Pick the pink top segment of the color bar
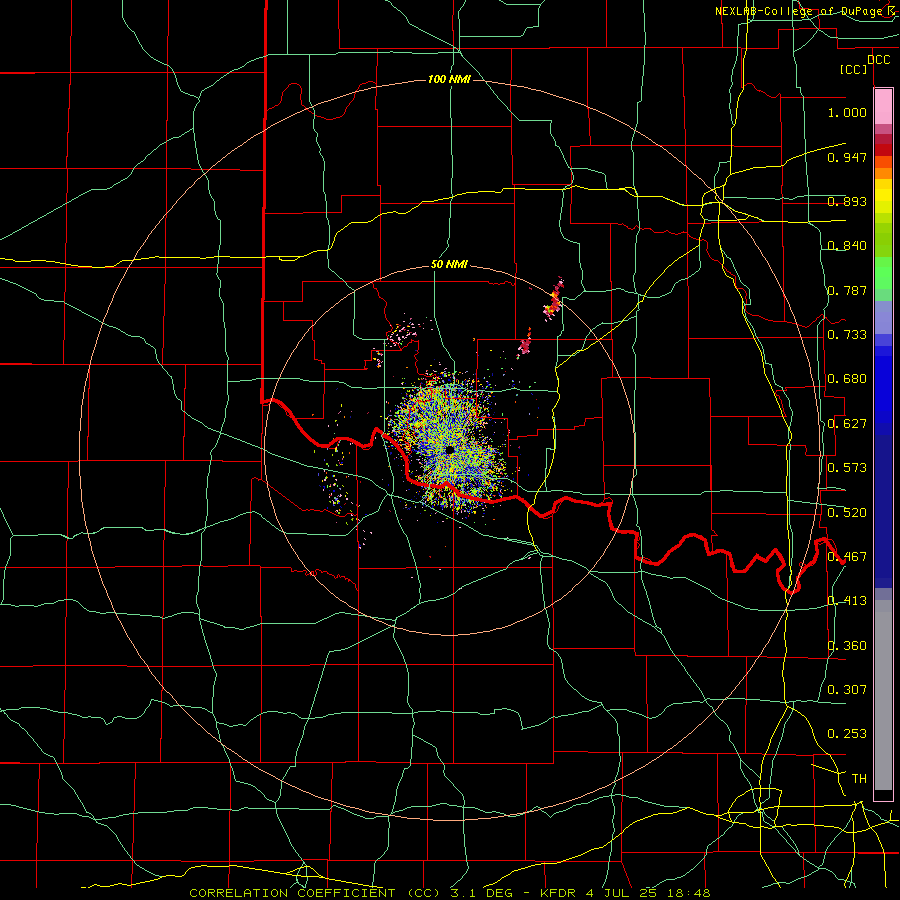 (x=883, y=107)
